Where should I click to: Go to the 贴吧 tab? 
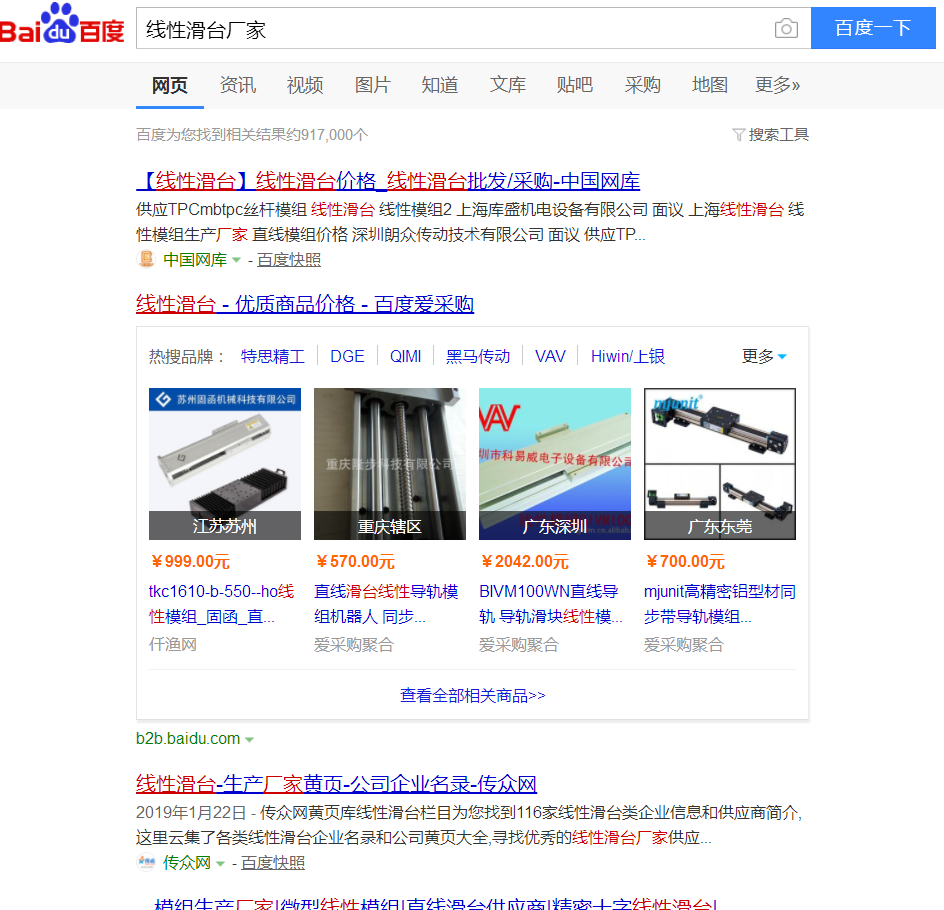tap(575, 85)
